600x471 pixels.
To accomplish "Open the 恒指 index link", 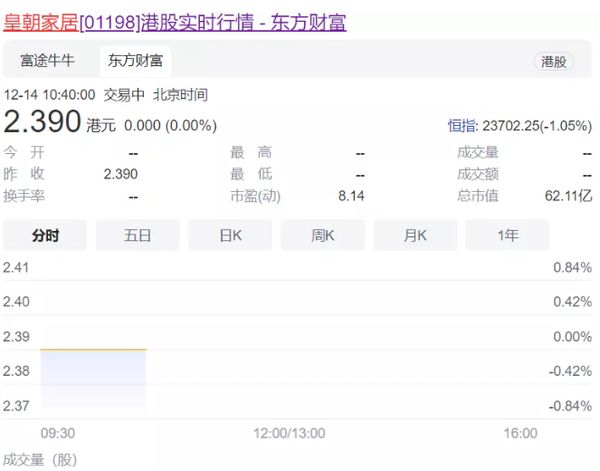I will (461, 125).
